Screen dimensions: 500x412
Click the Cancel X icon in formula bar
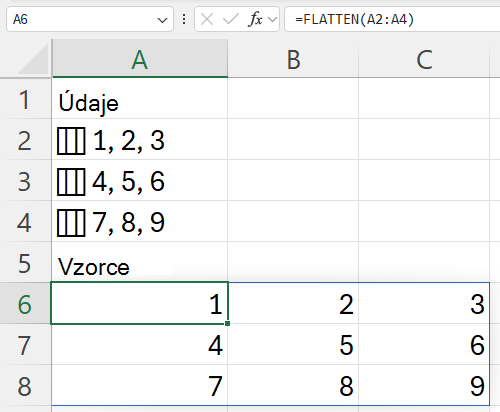[x=207, y=19]
